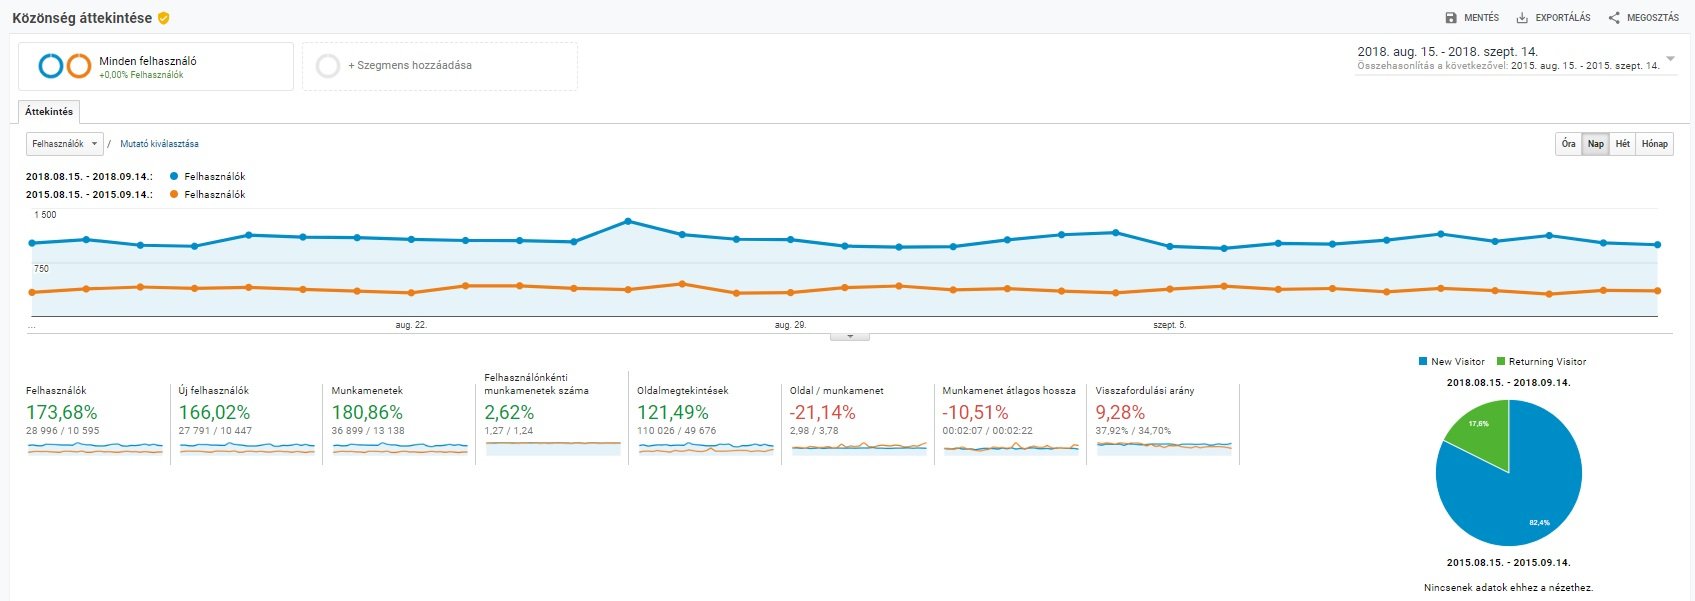Click the Mentés save icon
Screen dimensions: 1695x601
point(1451,18)
